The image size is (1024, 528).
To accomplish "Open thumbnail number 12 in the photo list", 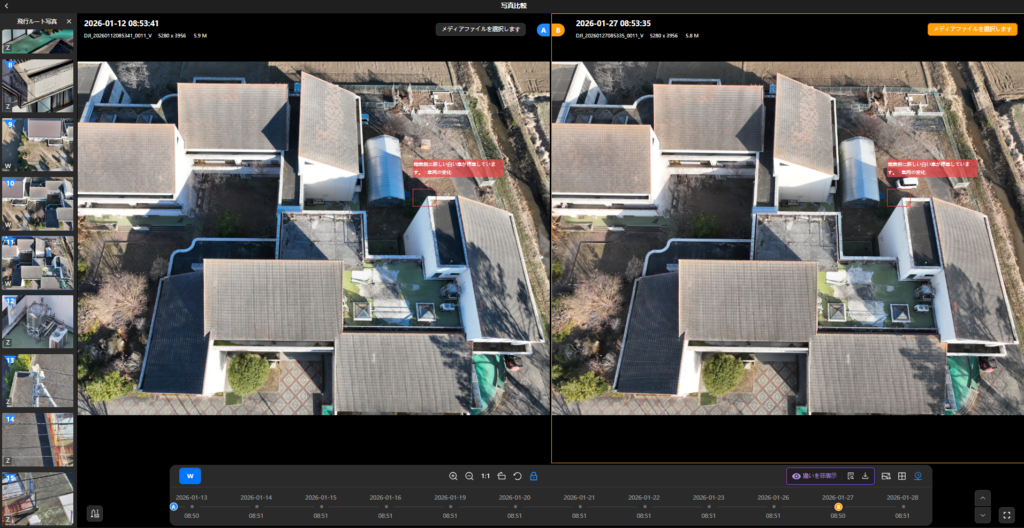I will [x=37, y=320].
